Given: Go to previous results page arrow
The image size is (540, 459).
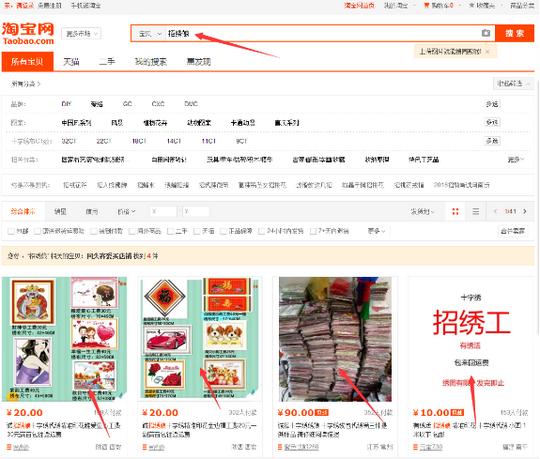Looking at the screenshot, I should [496, 211].
